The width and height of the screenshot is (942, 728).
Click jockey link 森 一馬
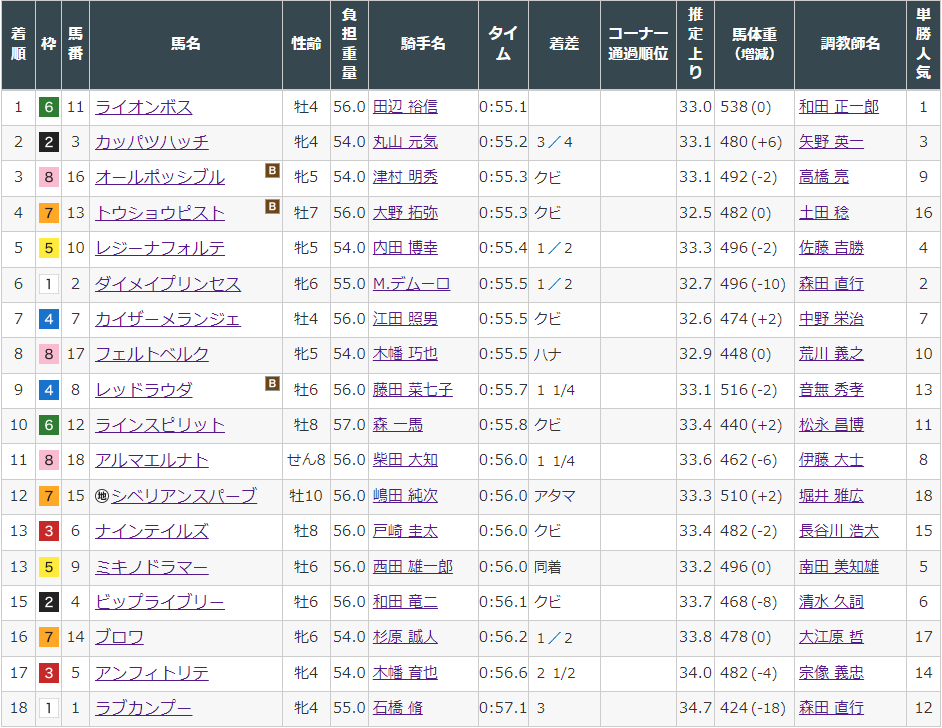(398, 425)
